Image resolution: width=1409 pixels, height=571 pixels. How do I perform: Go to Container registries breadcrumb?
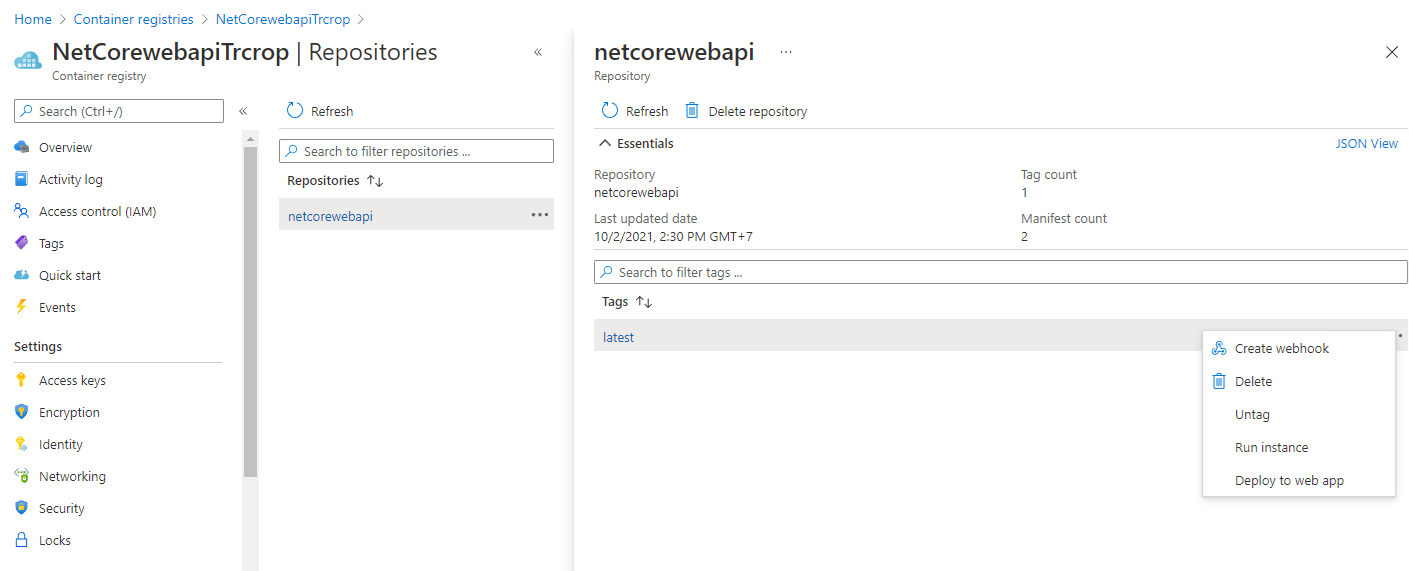click(x=134, y=19)
